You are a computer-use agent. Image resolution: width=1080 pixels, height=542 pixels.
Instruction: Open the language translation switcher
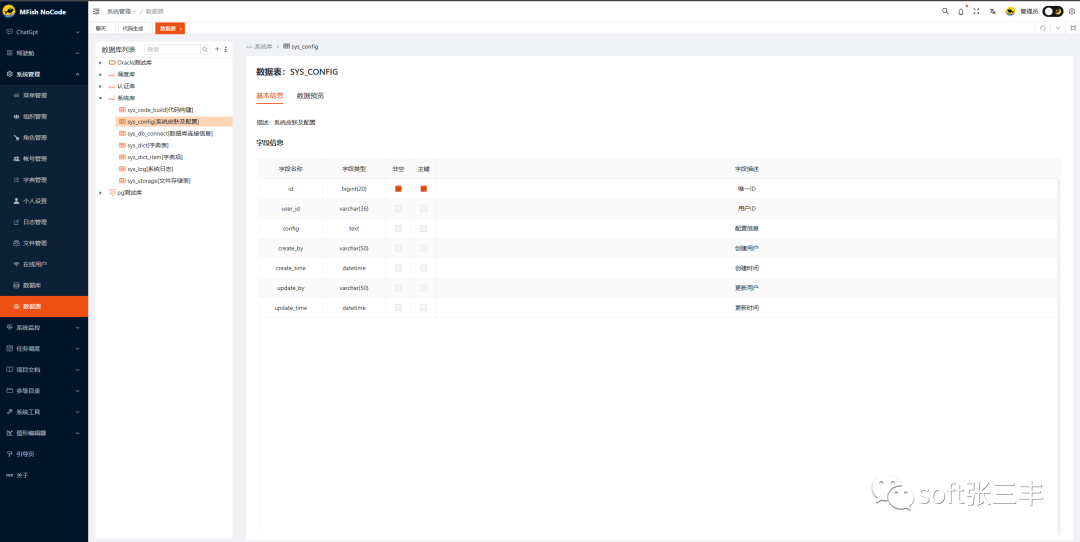(993, 11)
